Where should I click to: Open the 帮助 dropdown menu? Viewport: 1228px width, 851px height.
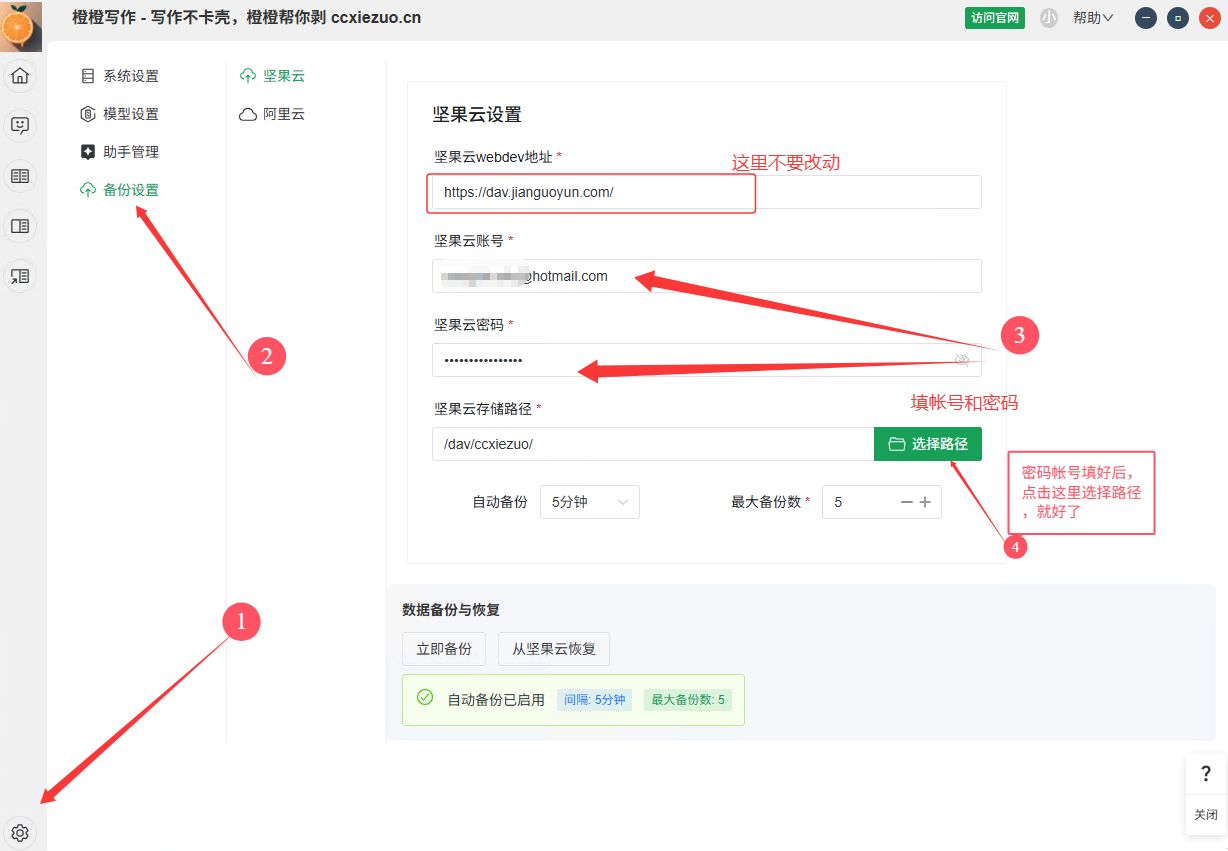1093,18
